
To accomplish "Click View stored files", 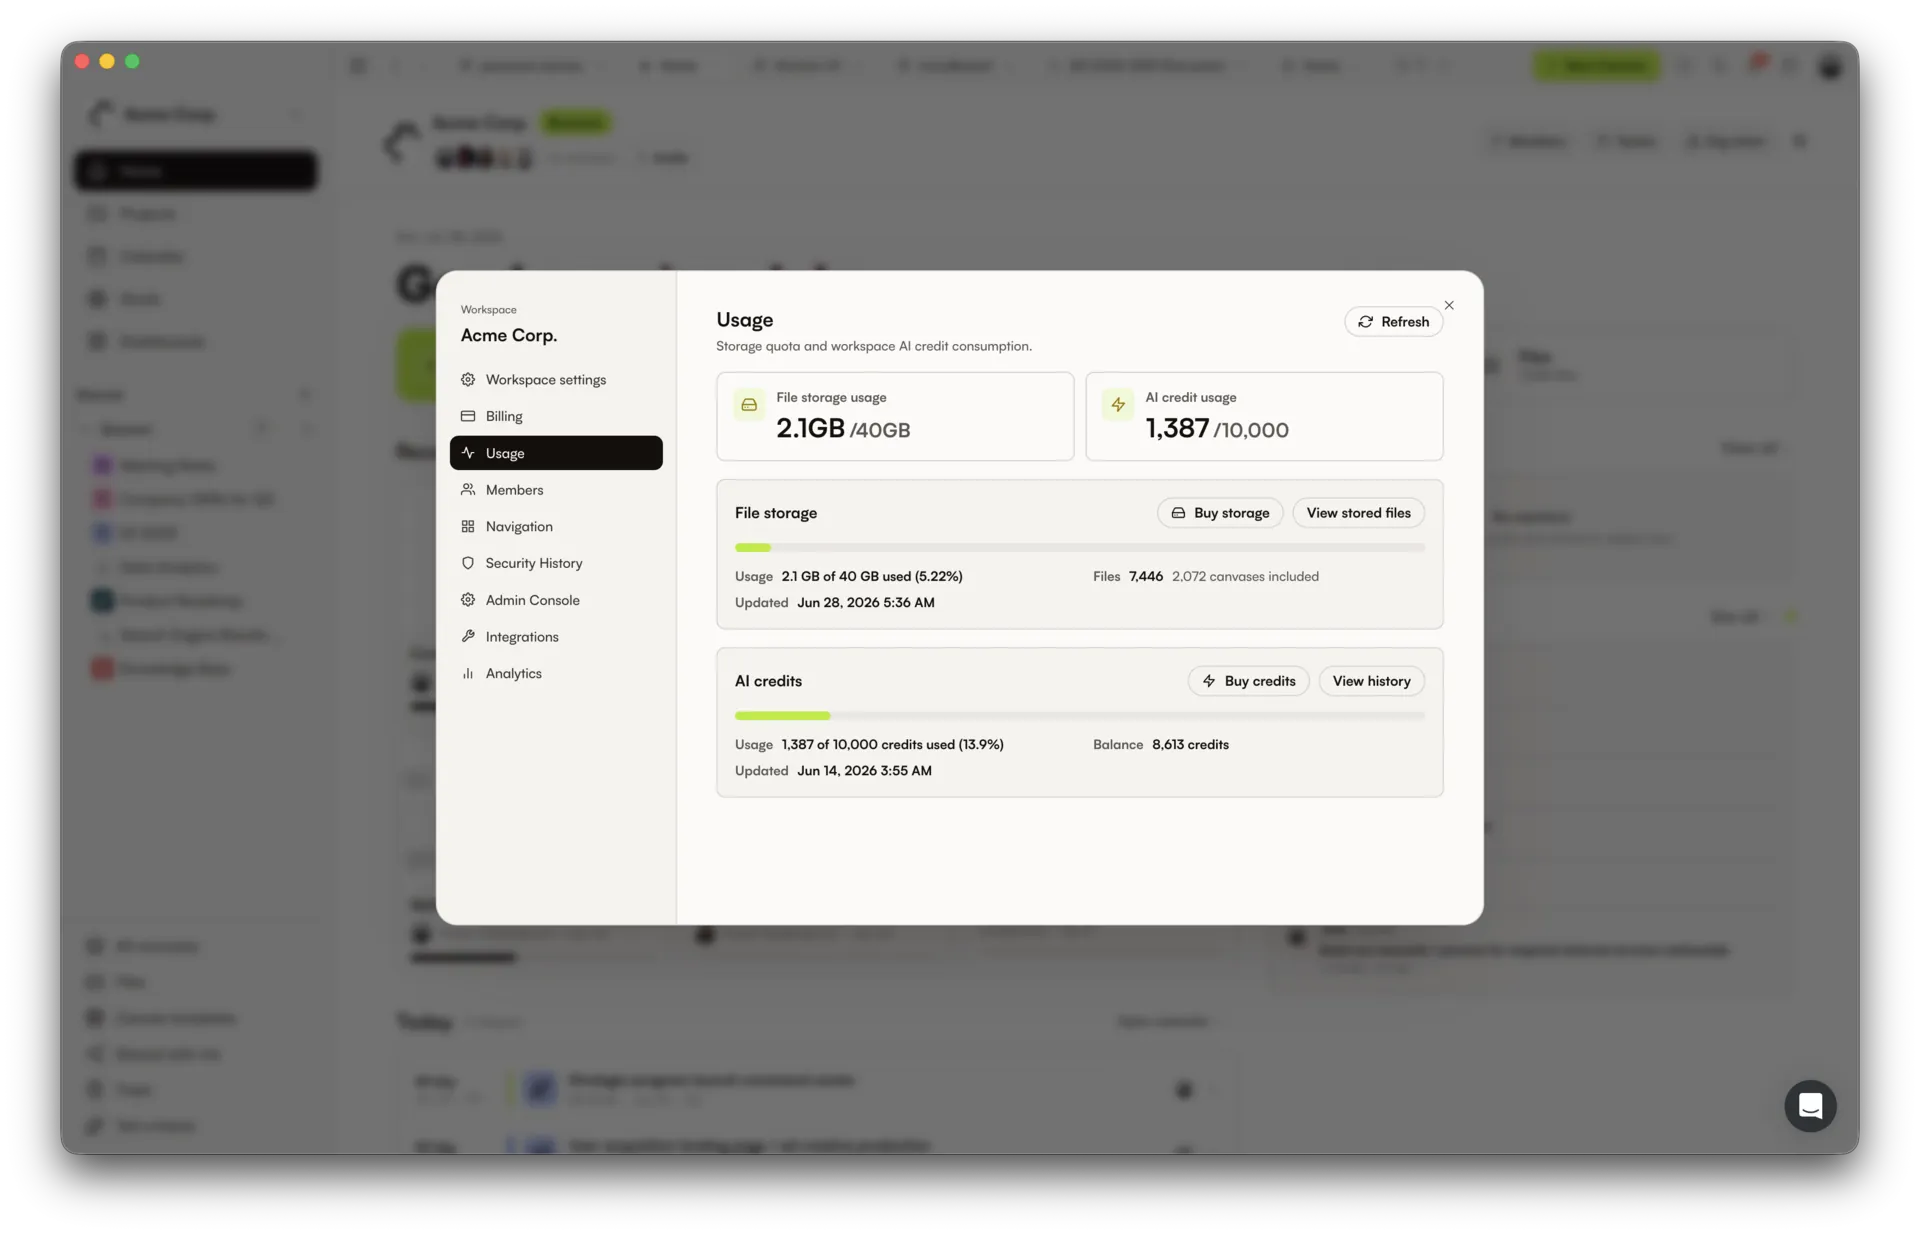I will click(x=1358, y=513).
